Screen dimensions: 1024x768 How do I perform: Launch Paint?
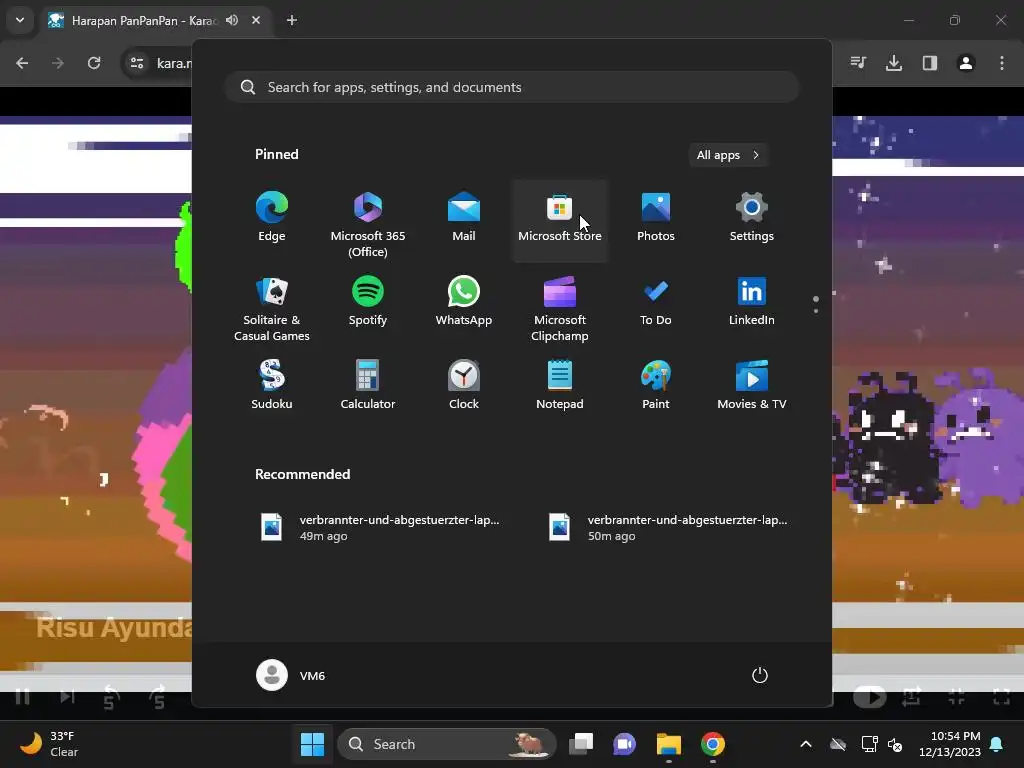656,387
